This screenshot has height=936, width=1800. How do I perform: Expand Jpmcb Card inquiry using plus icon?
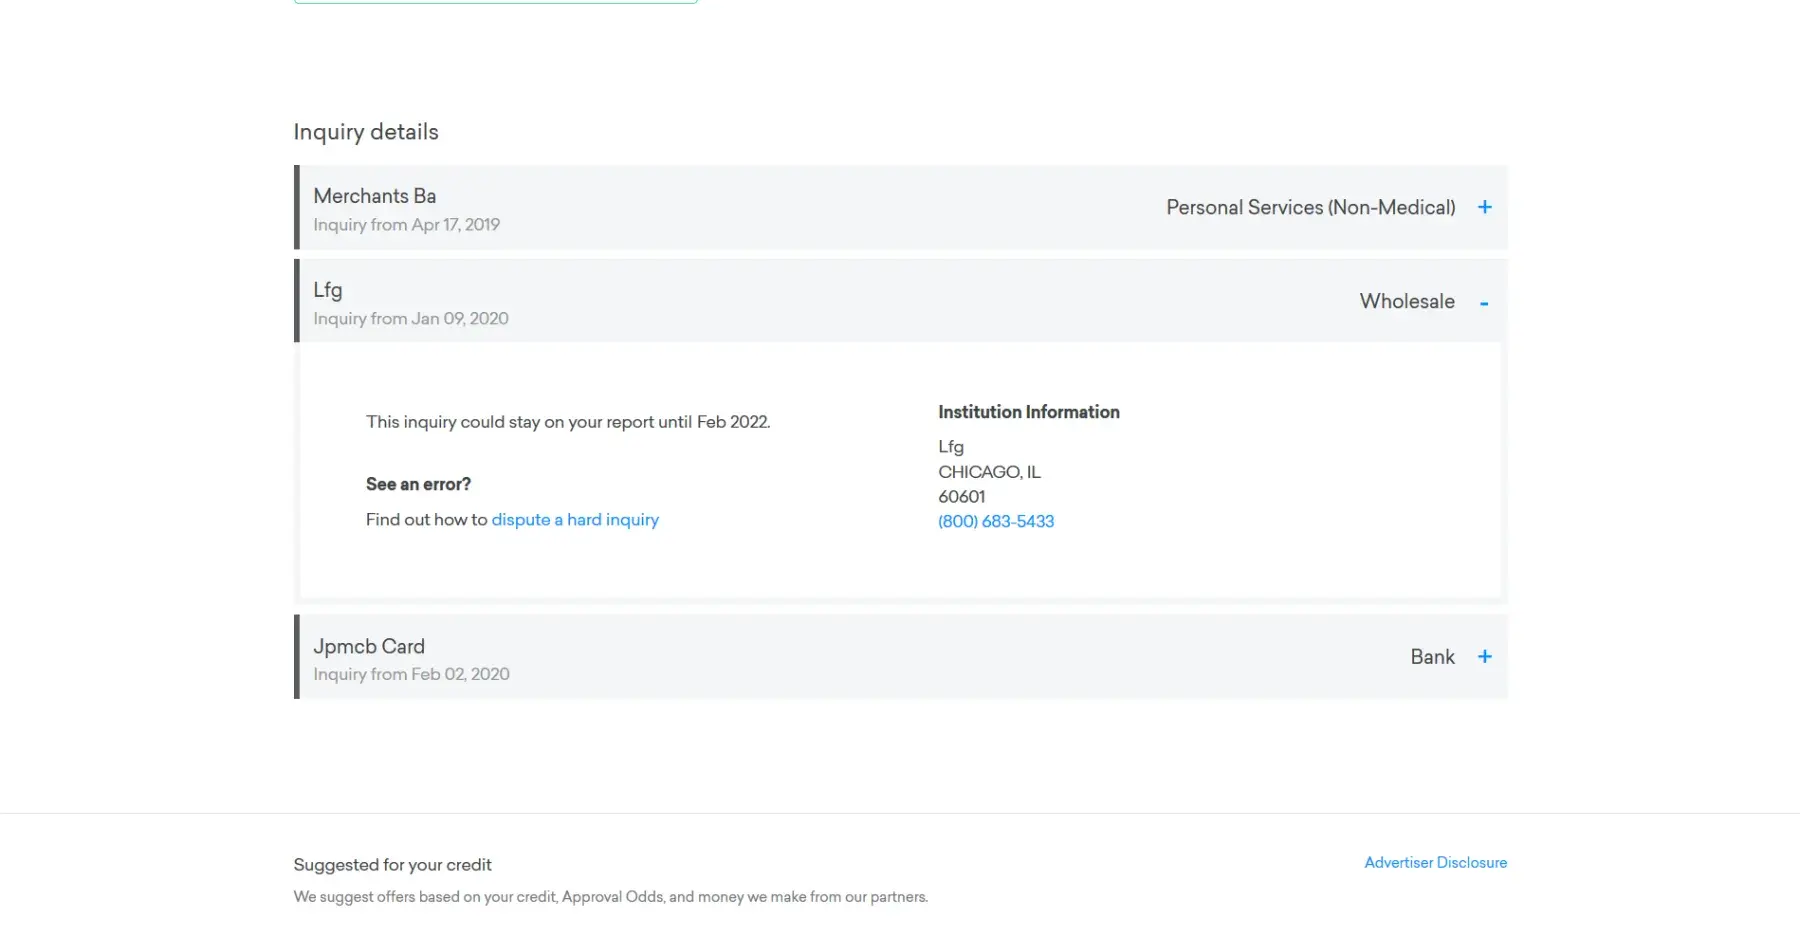pyautogui.click(x=1484, y=657)
